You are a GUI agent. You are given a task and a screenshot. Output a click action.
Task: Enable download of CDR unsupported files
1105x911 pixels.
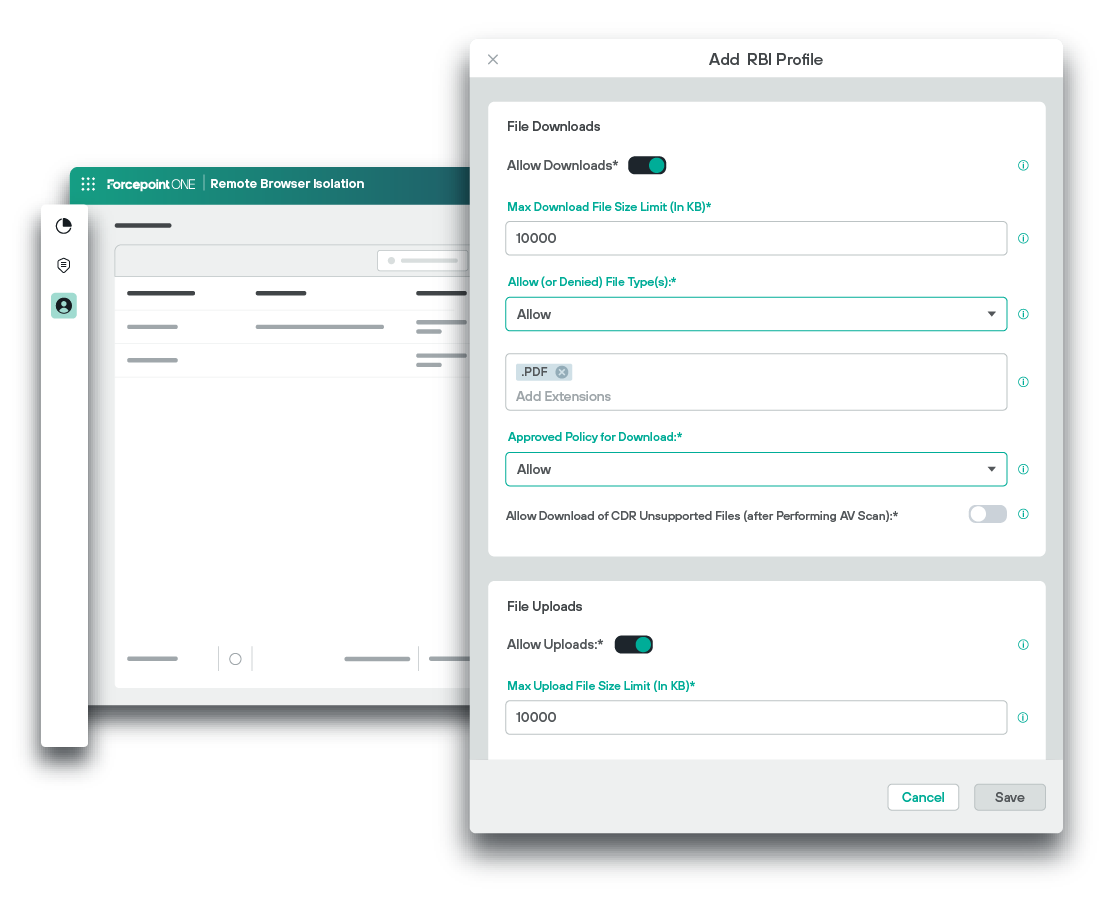987,514
